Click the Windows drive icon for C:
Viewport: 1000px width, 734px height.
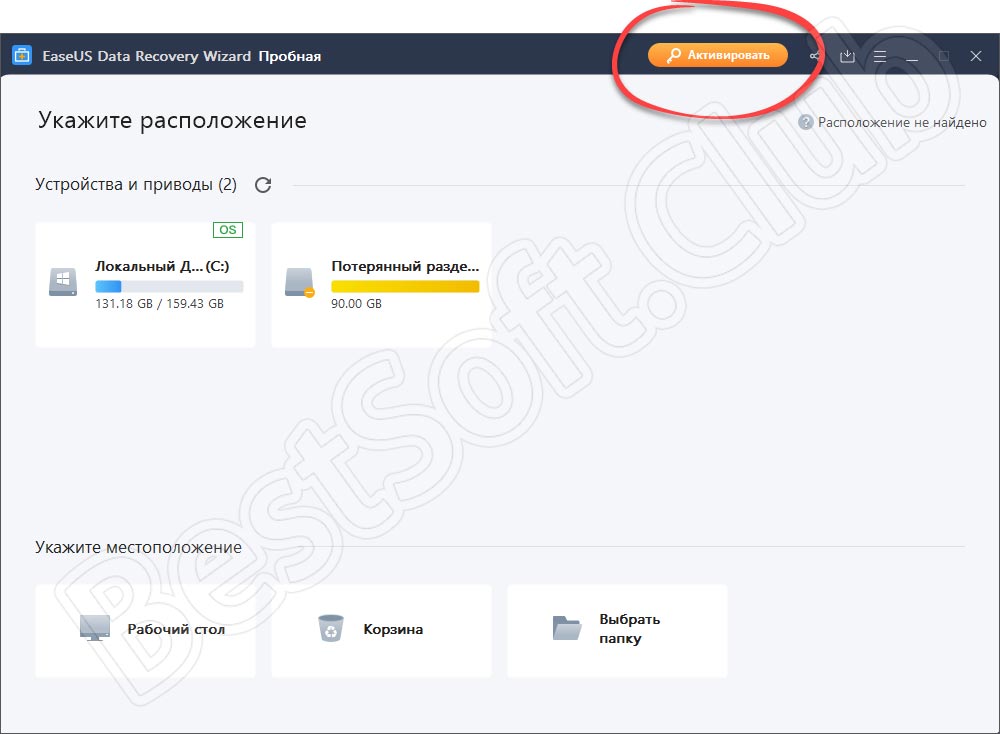click(x=62, y=282)
